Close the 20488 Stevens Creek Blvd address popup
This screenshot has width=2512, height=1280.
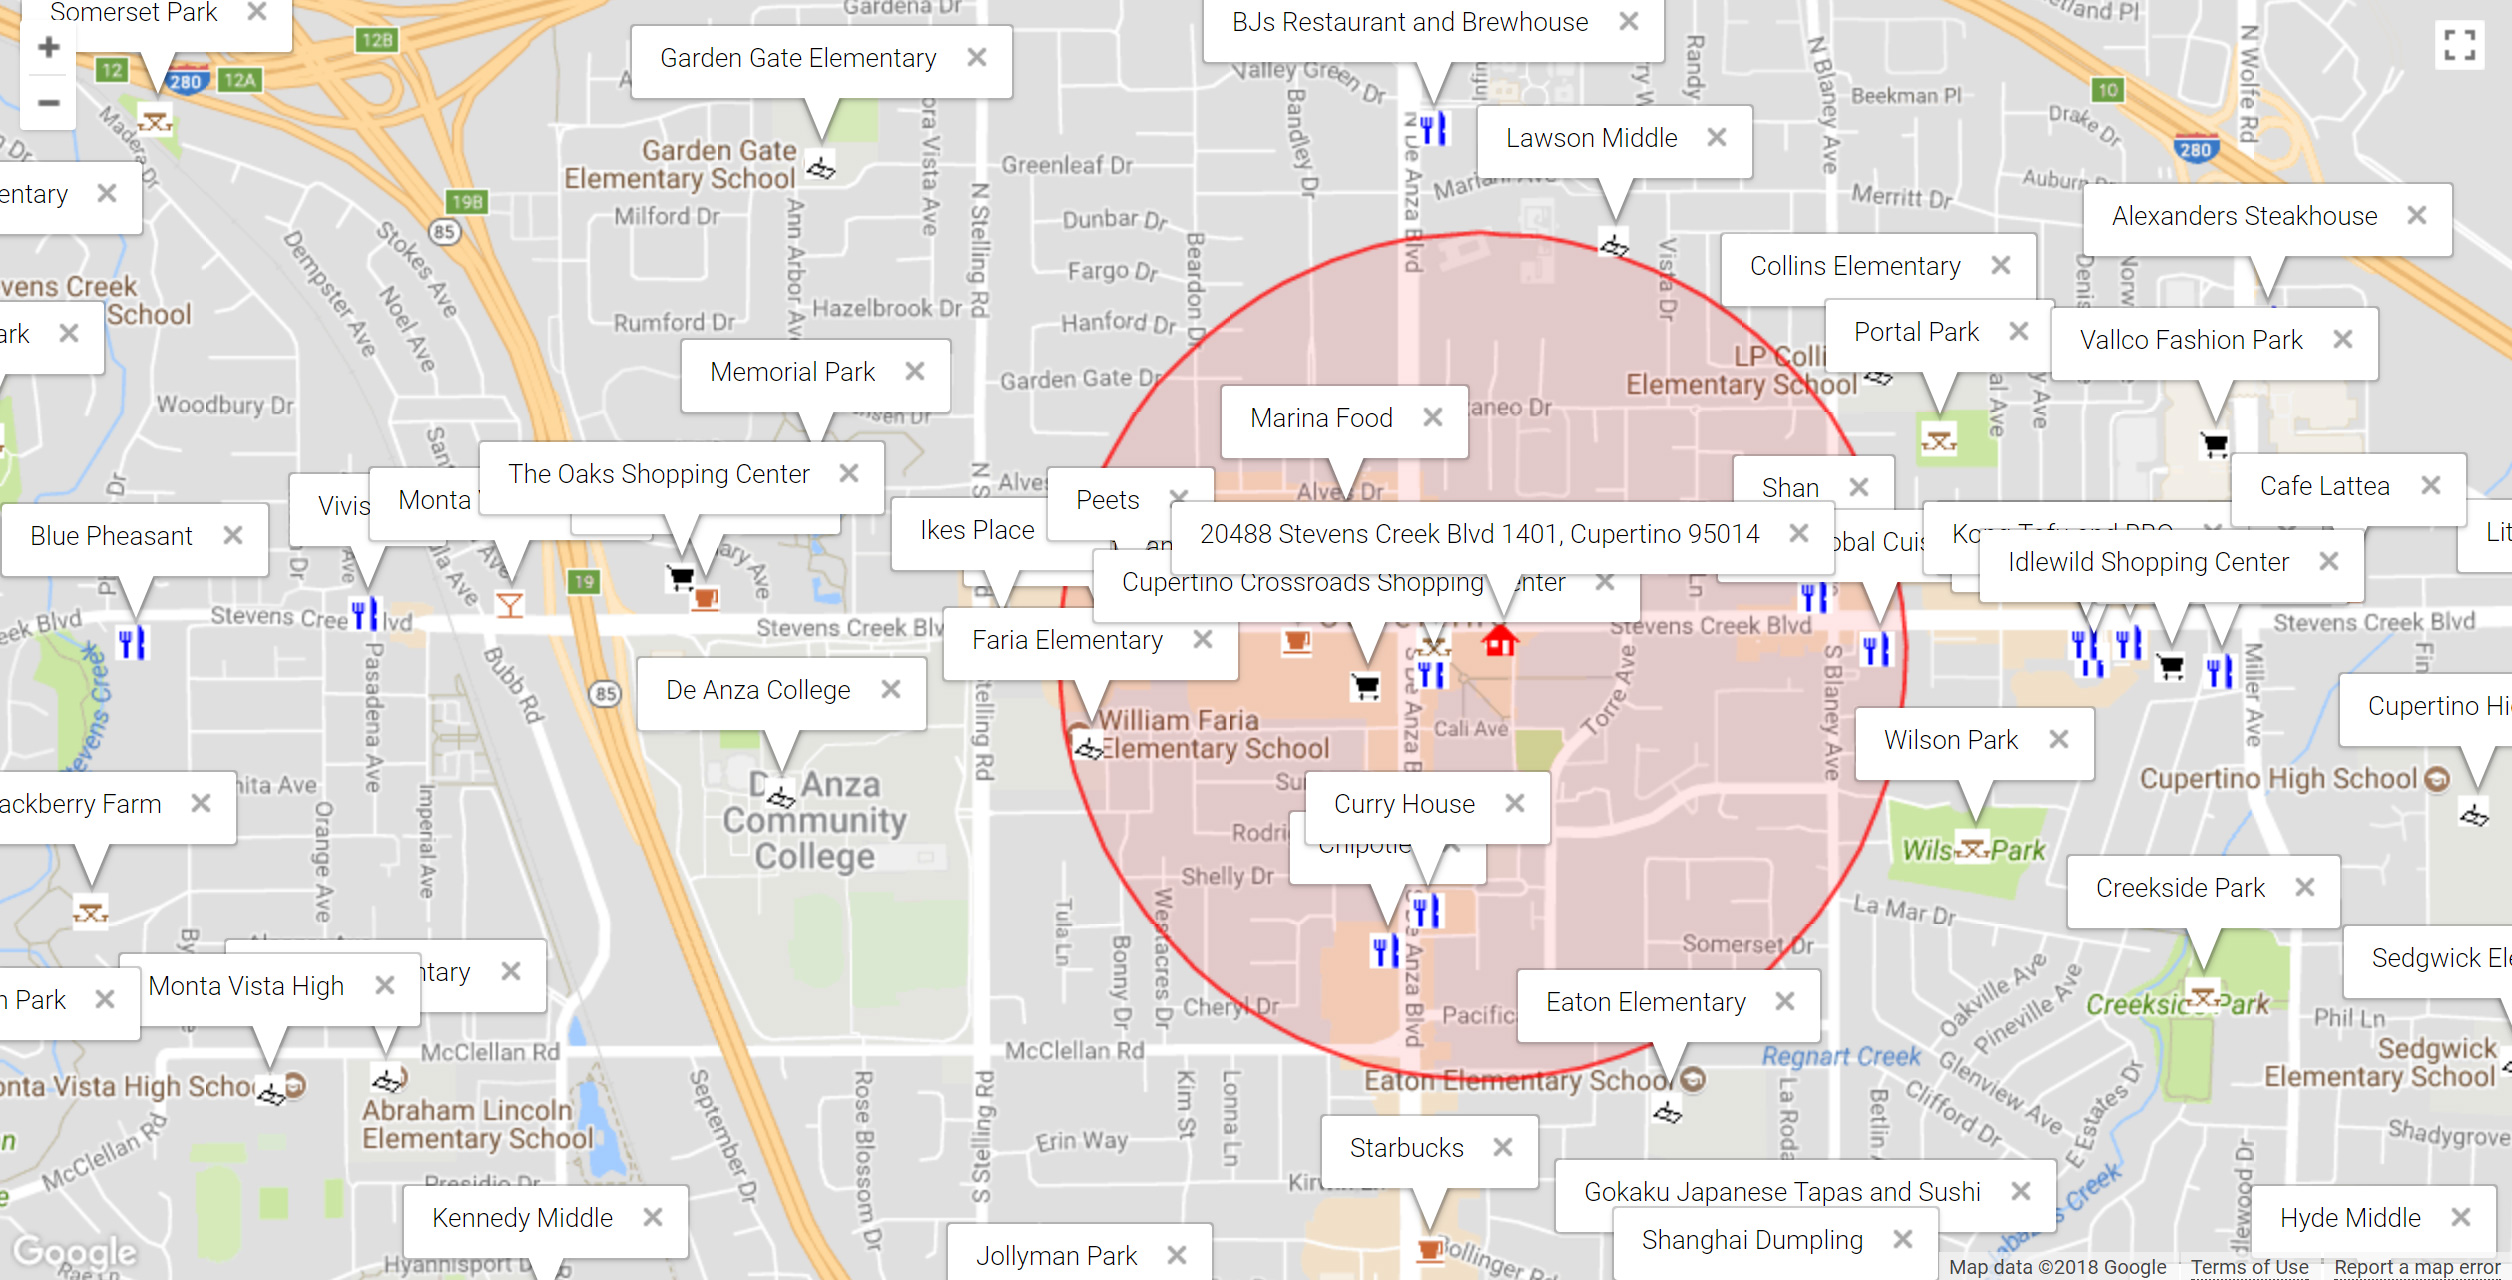[1799, 533]
